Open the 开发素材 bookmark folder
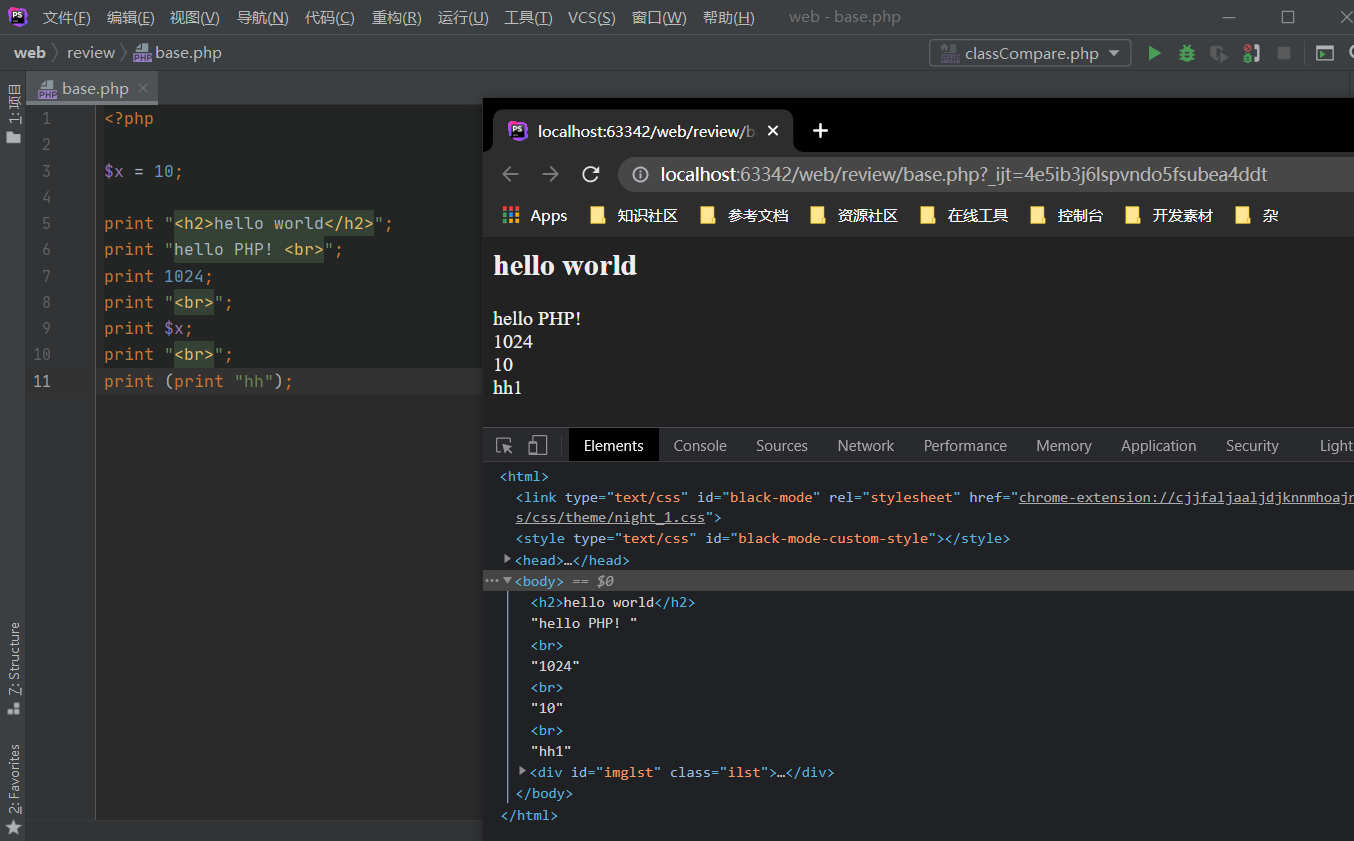Image resolution: width=1354 pixels, height=841 pixels. [1169, 215]
